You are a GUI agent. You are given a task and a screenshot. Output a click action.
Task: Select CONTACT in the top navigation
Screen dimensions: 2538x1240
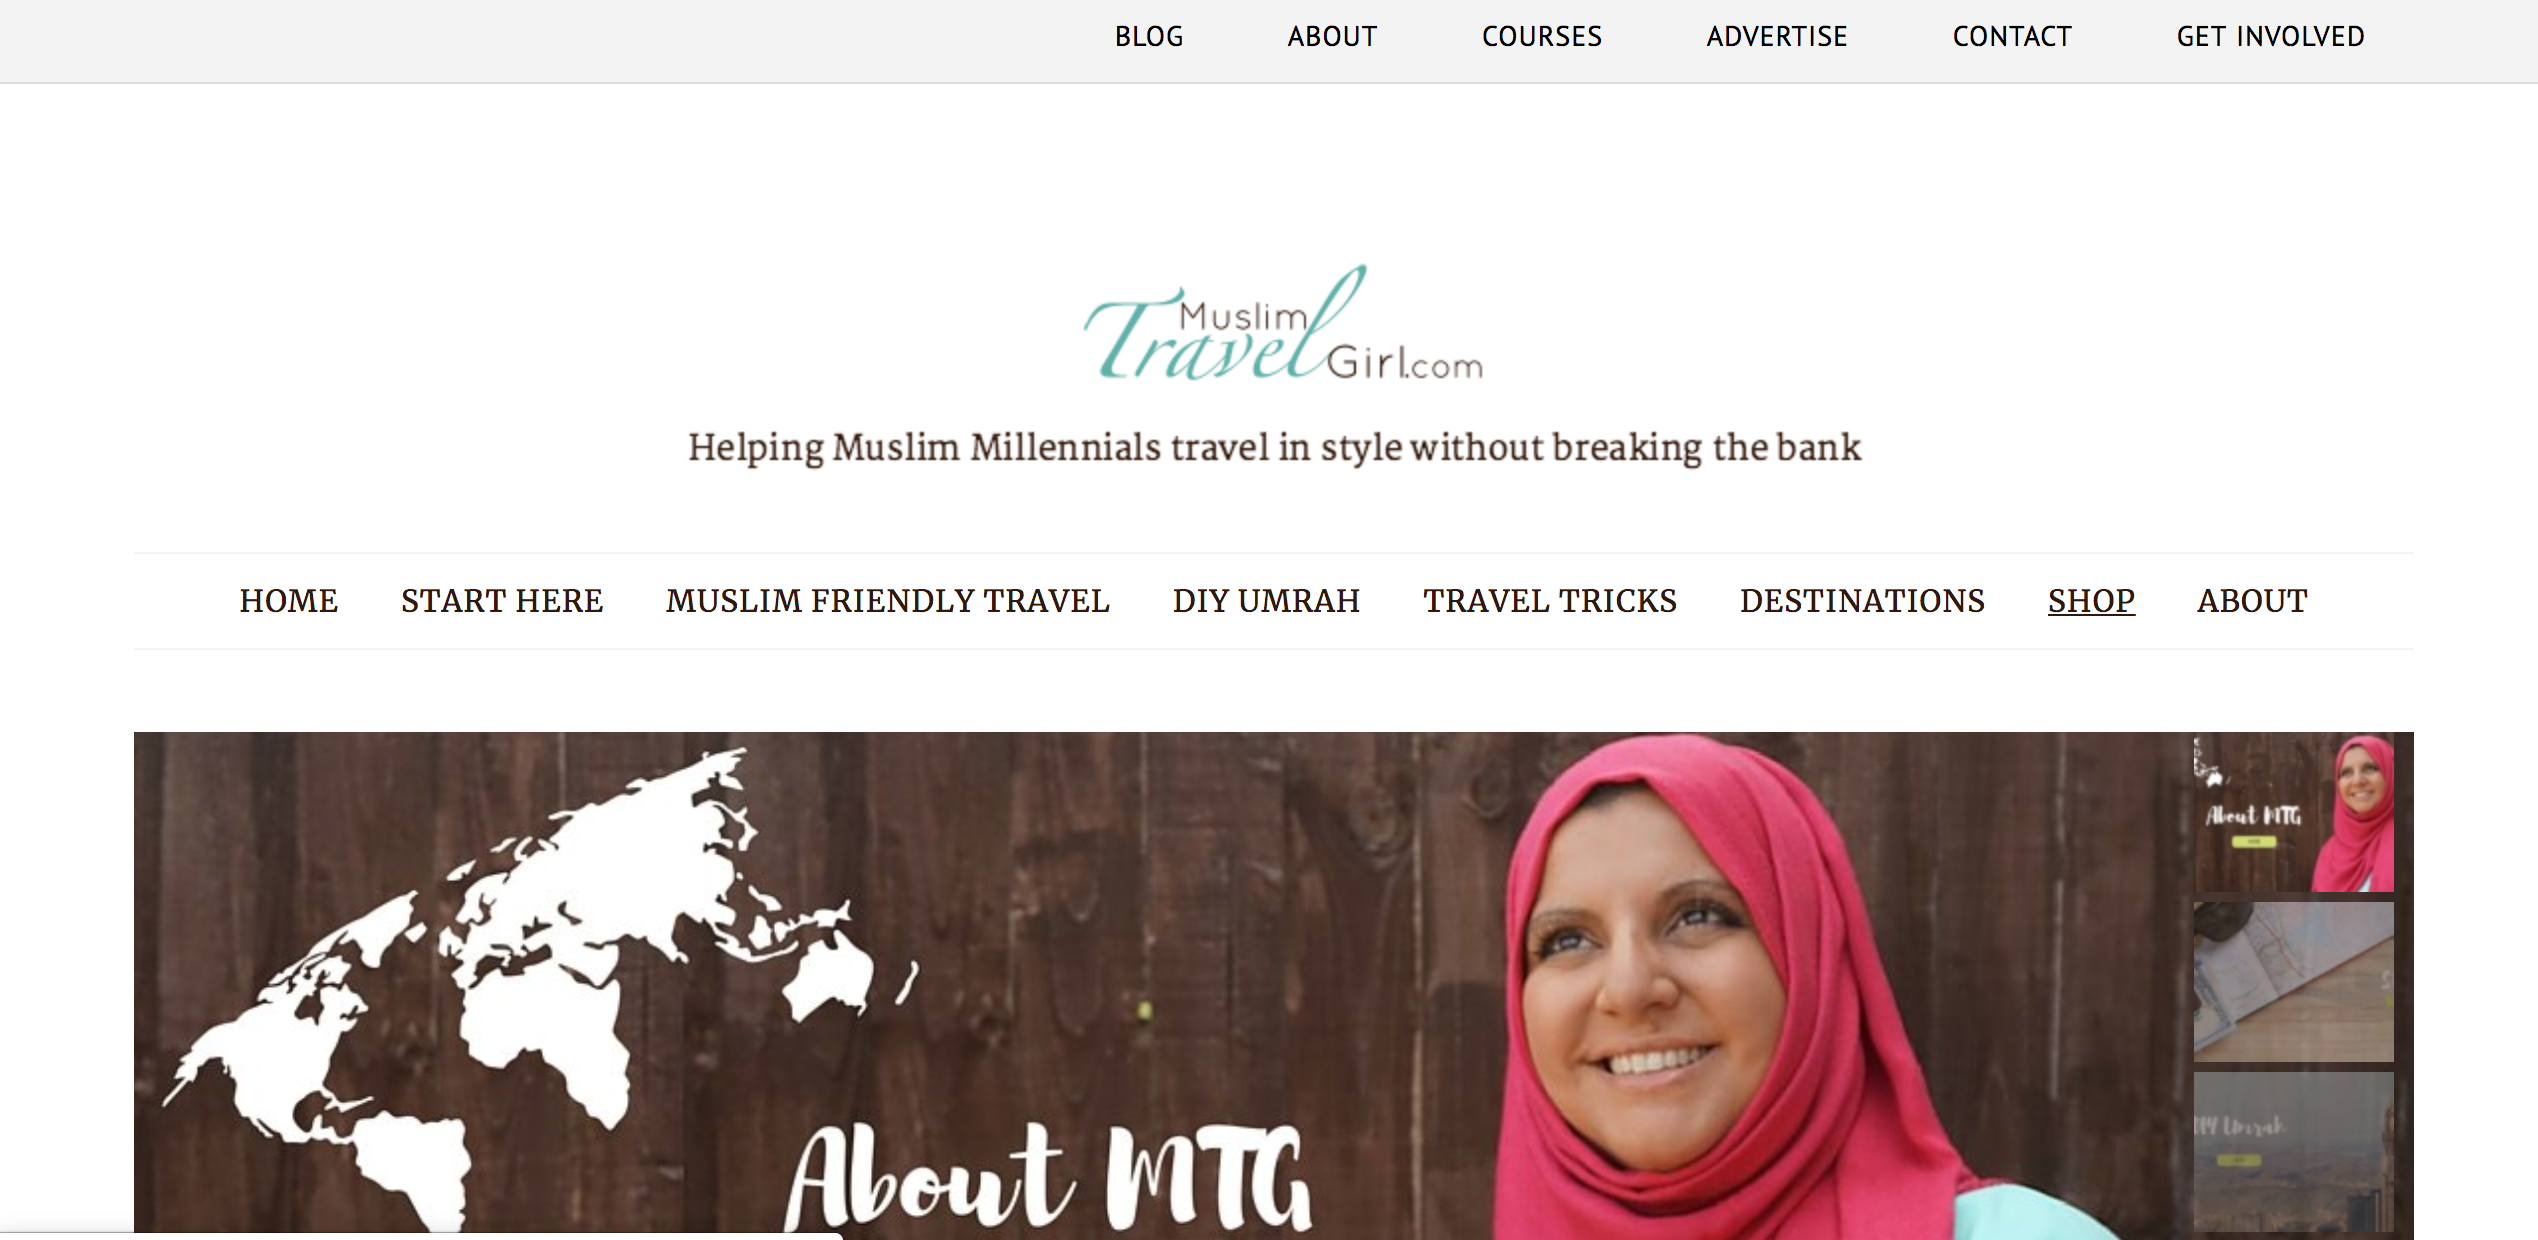tap(2012, 37)
